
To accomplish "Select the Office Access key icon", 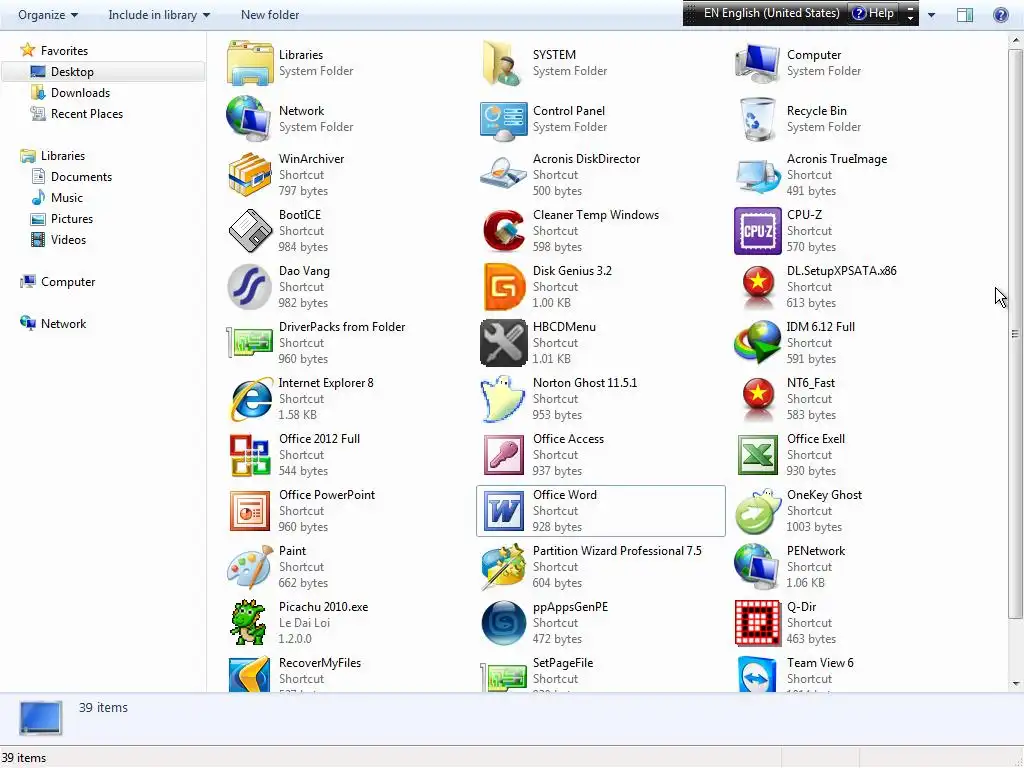I will click(503, 455).
